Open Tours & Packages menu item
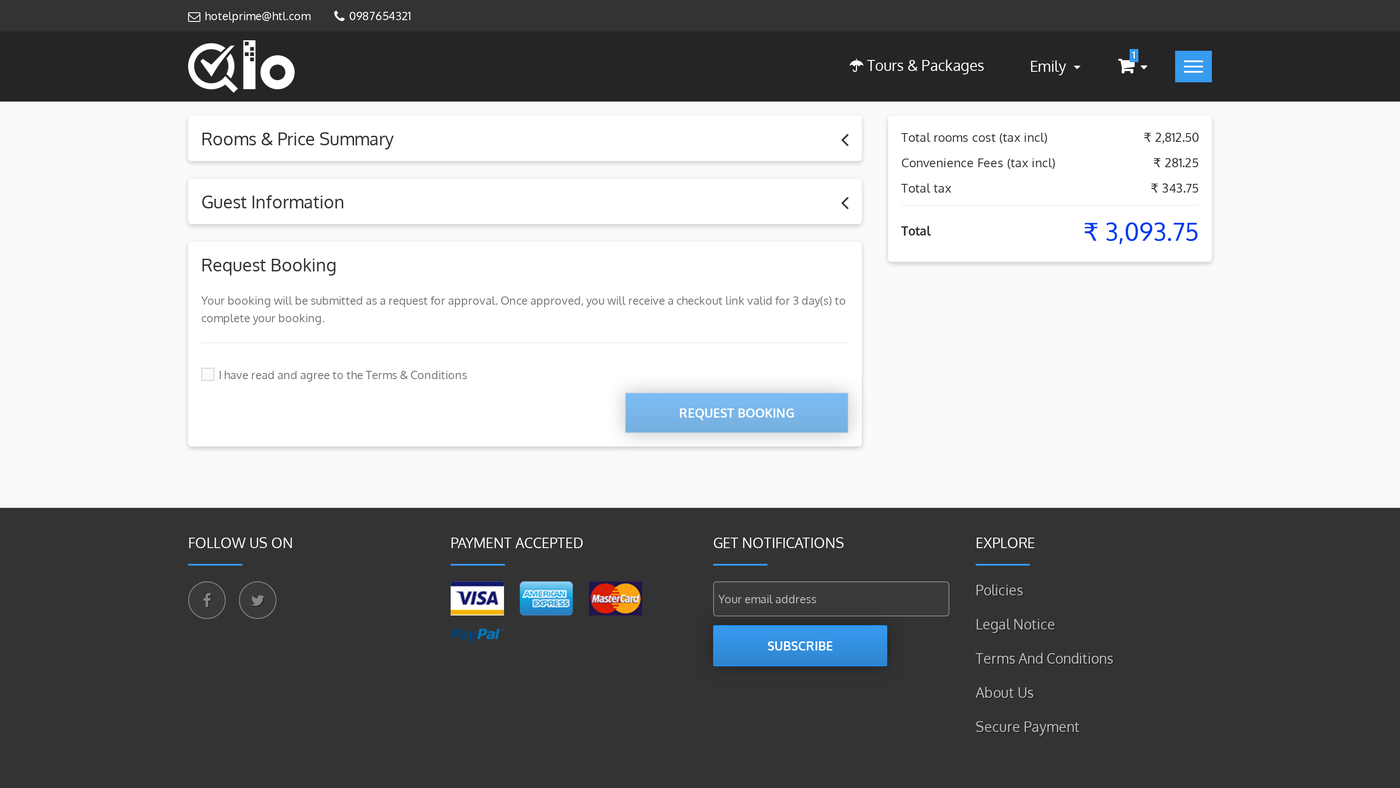The width and height of the screenshot is (1400, 788). click(917, 66)
